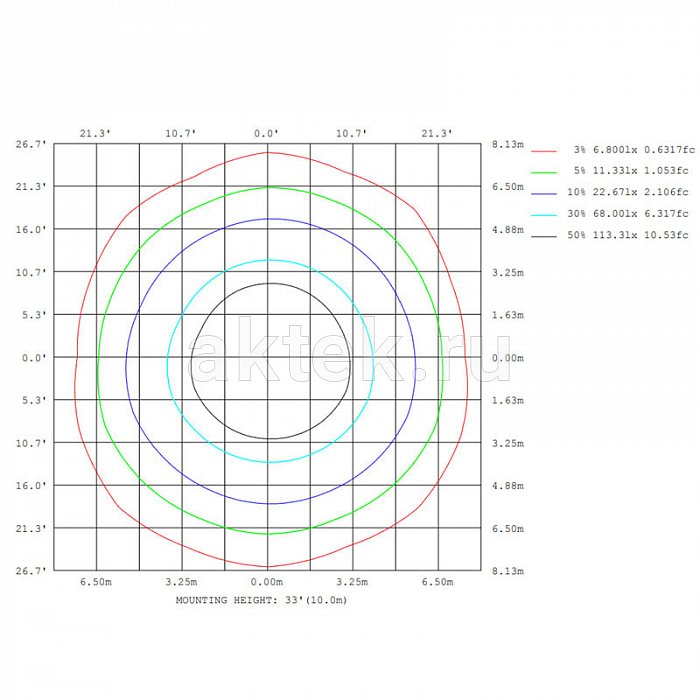Viewport: 700px width, 700px height.
Task: Click the "8.13m" label at bottom of right axis
Action: tap(508, 571)
